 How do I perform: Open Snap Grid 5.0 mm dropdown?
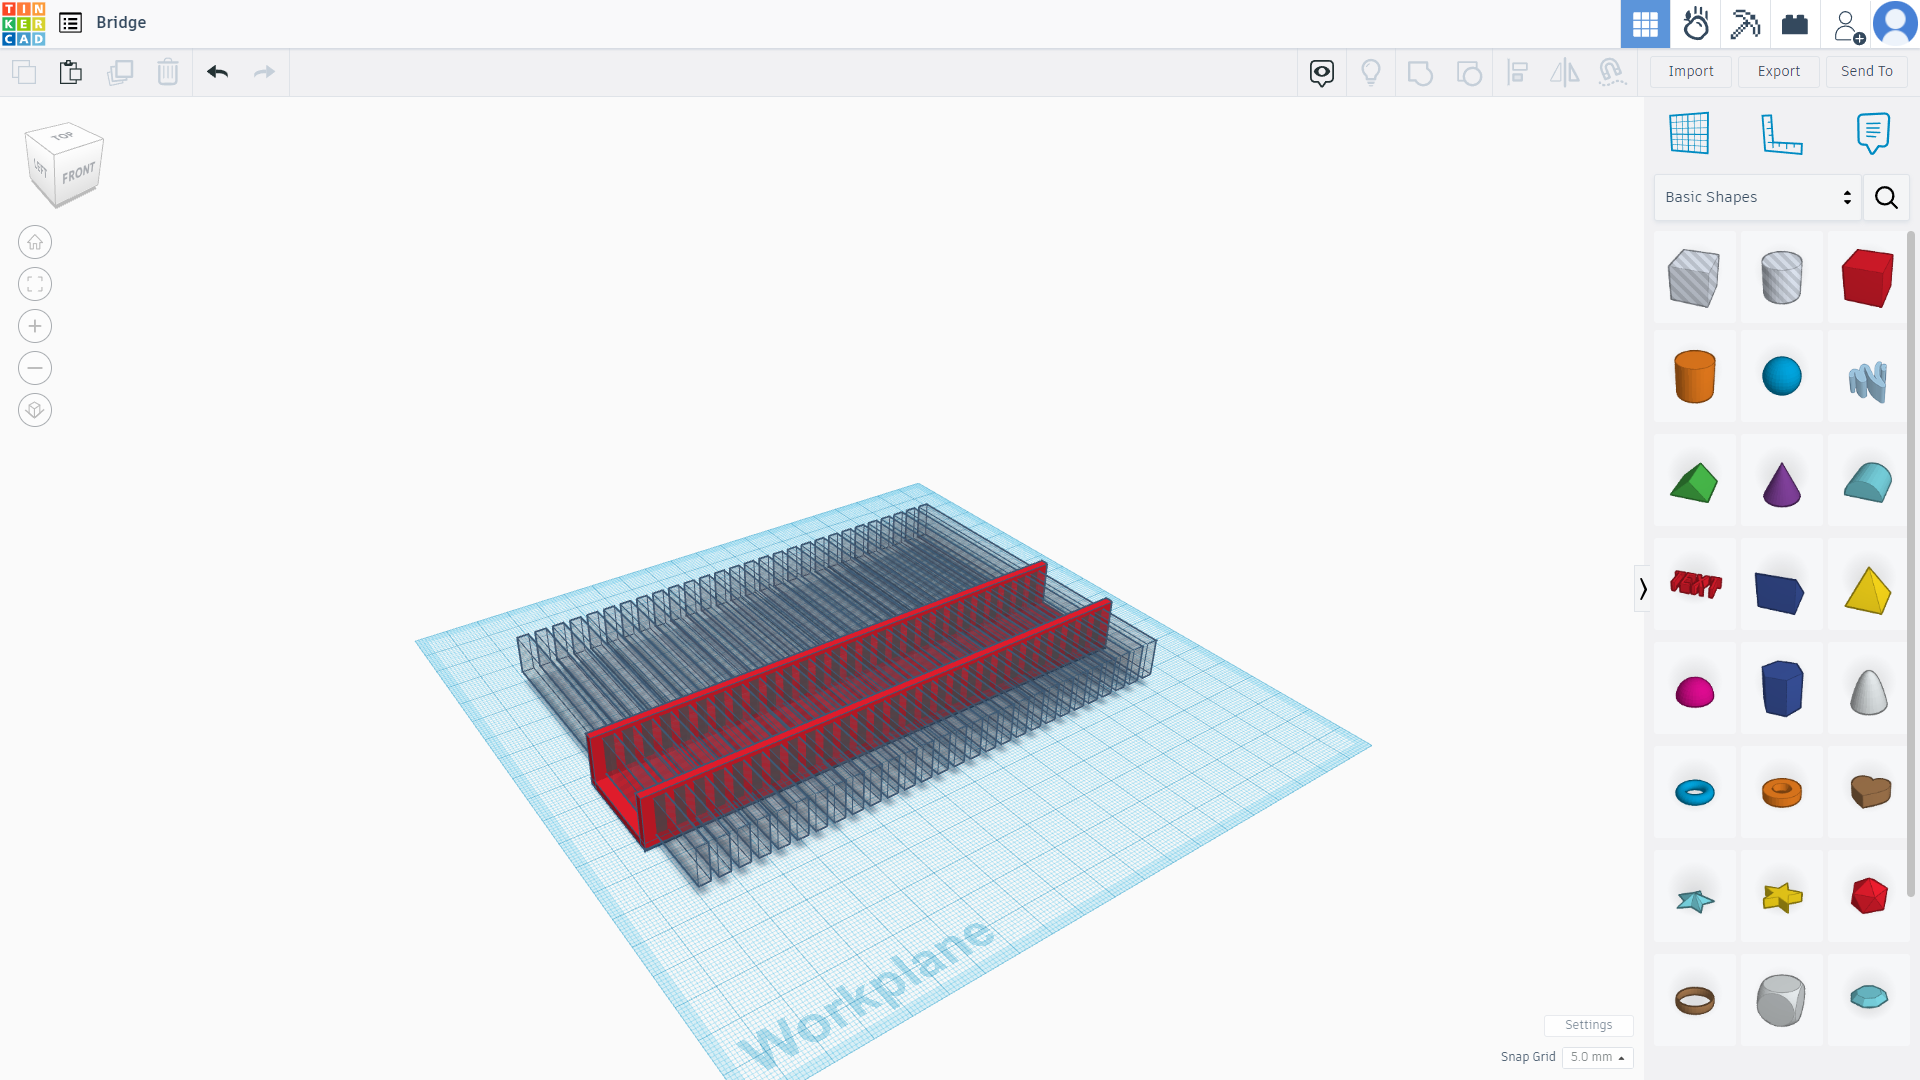pos(1597,1057)
